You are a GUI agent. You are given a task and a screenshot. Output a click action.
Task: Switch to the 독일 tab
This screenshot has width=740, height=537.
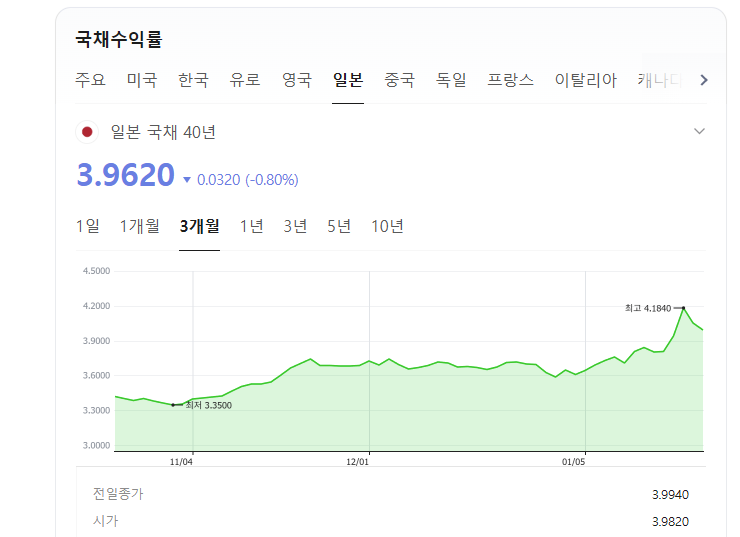(451, 80)
